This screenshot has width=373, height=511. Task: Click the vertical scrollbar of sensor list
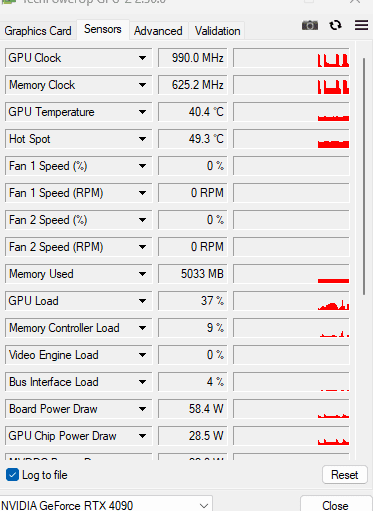click(364, 176)
